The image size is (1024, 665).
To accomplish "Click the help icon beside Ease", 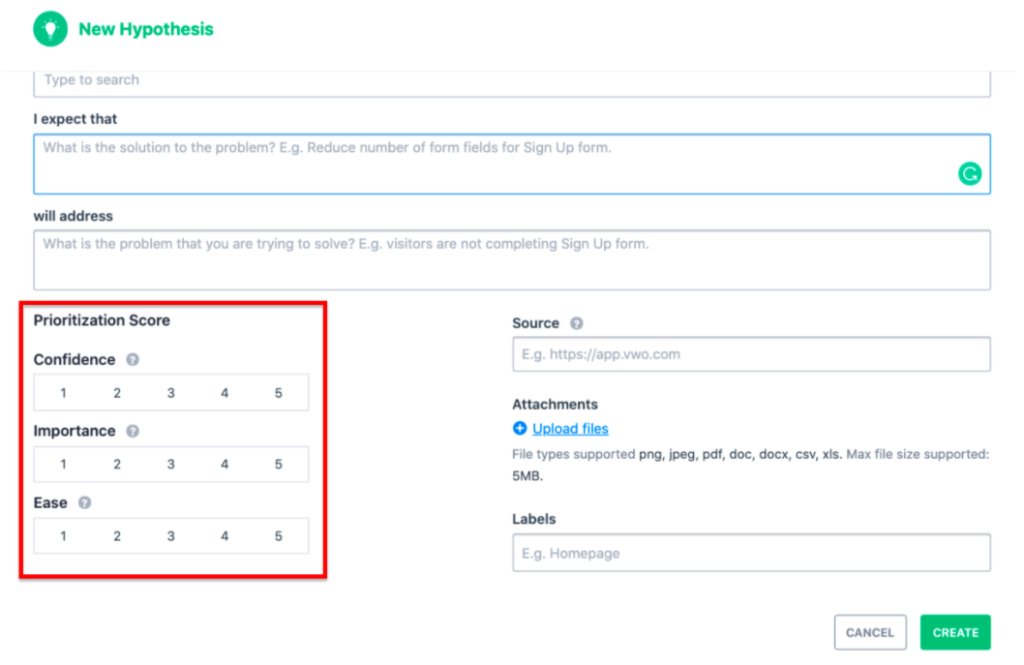I will 85,503.
